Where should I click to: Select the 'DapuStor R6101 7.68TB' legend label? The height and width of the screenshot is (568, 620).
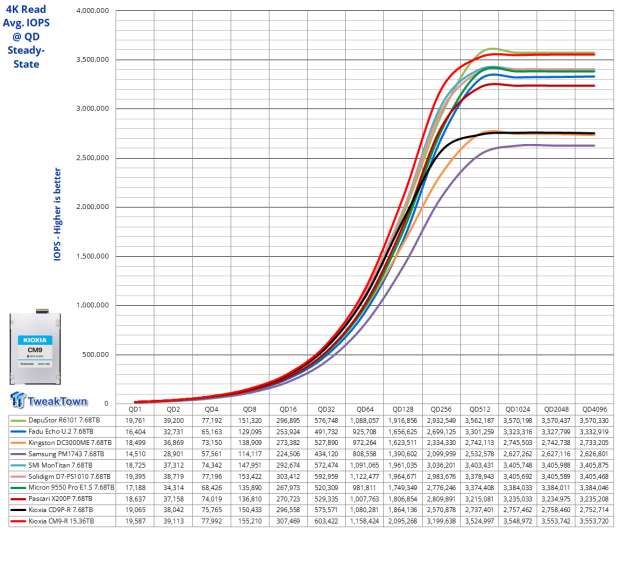coord(64,420)
